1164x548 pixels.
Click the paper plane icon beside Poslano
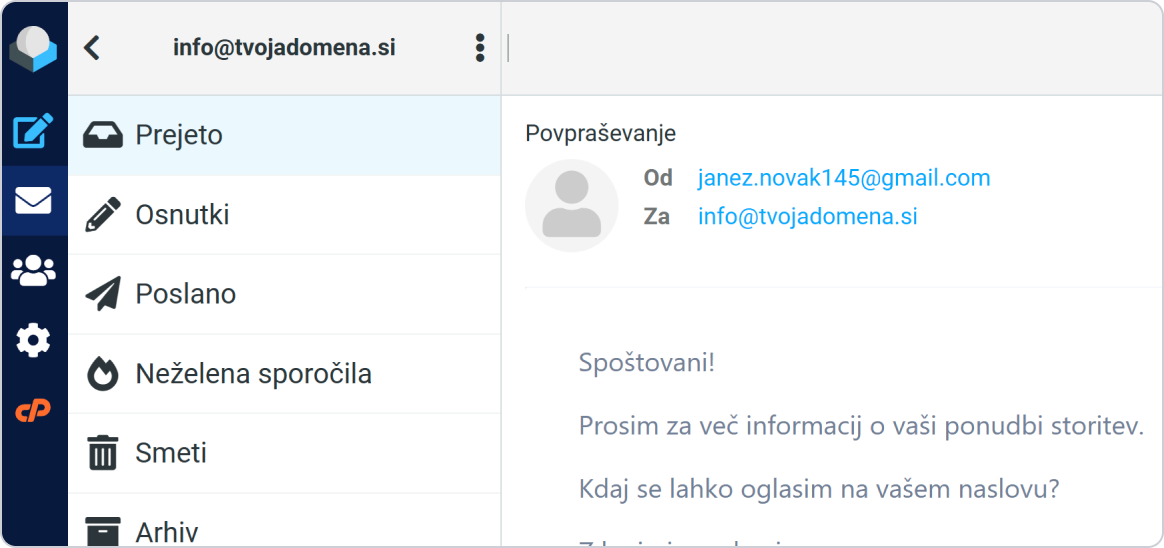click(102, 295)
